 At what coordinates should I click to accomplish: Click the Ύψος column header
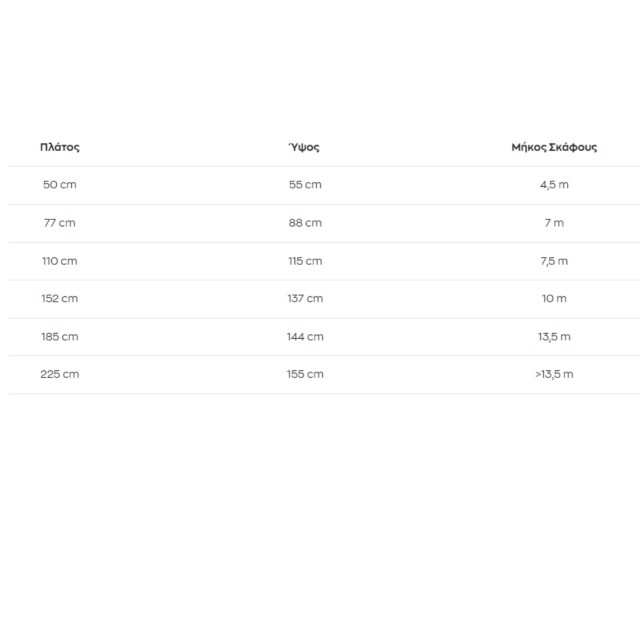pyautogui.click(x=304, y=147)
